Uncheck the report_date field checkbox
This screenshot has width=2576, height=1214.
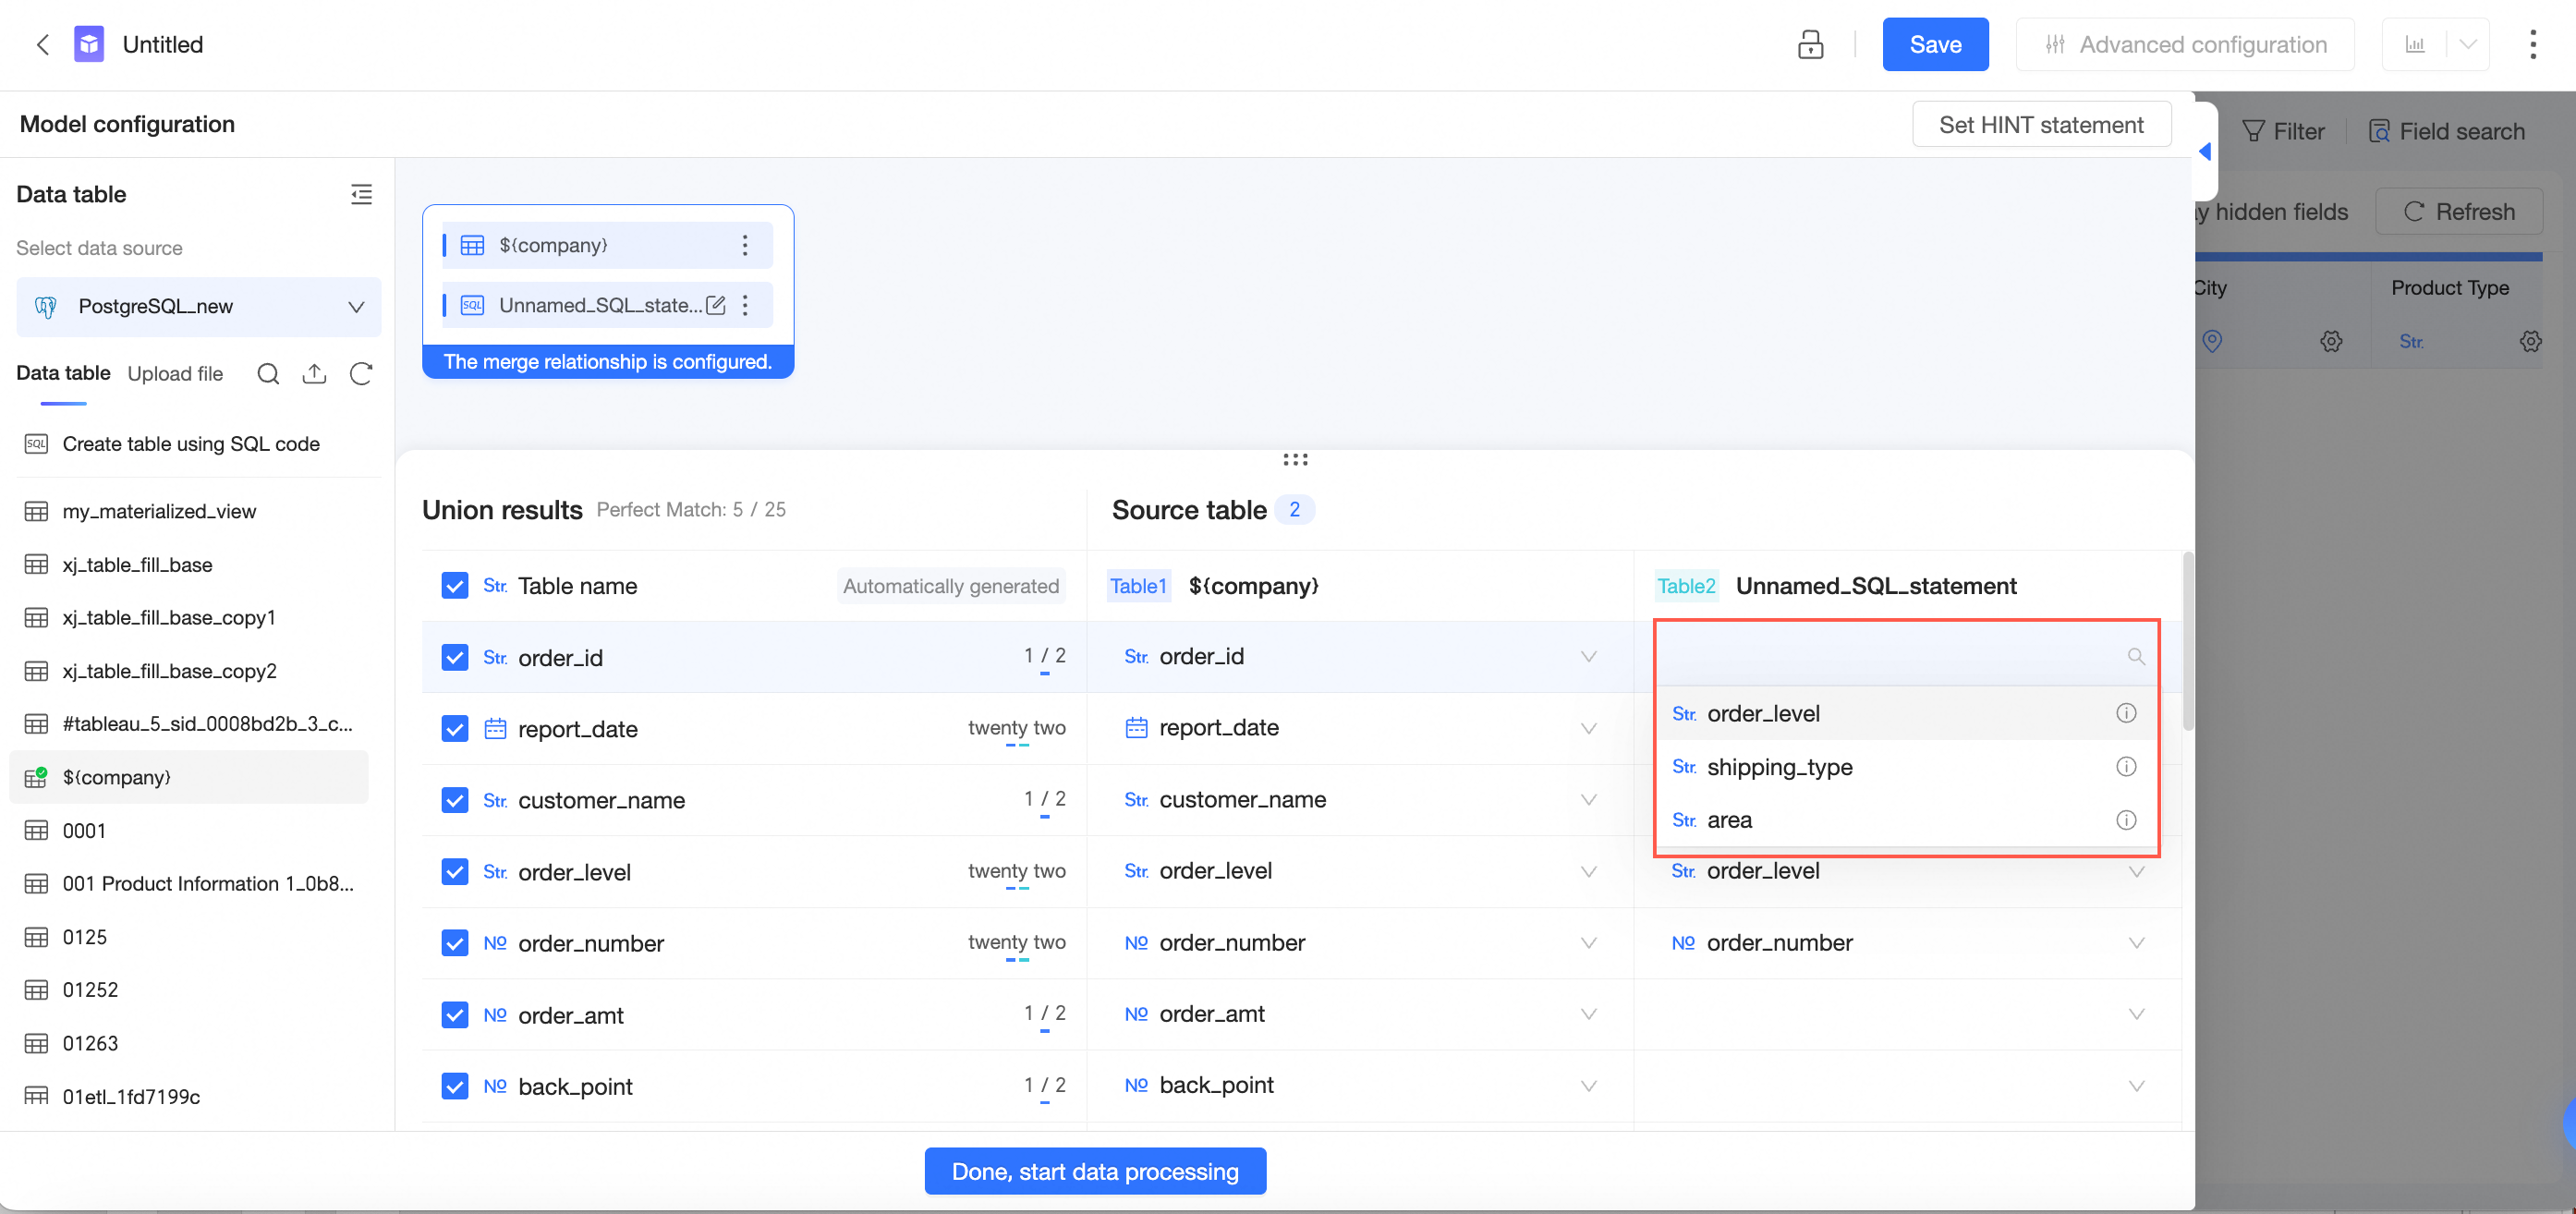(x=455, y=728)
